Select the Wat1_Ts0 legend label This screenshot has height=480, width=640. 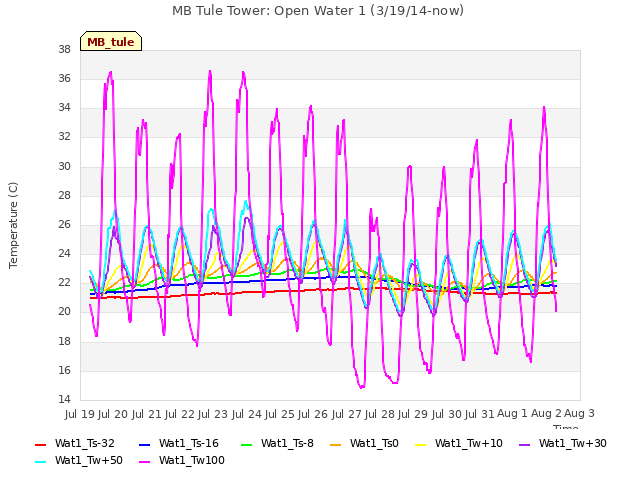pyautogui.click(x=374, y=443)
